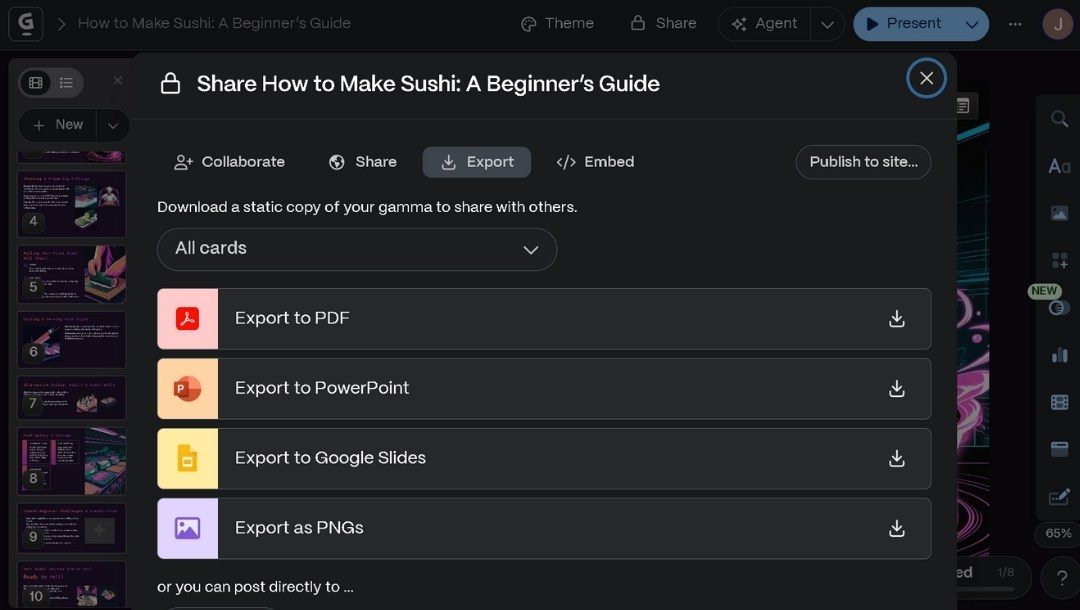Click the analytics chart icon in the sidebar
Image resolution: width=1080 pixels, height=610 pixels.
click(x=1059, y=355)
